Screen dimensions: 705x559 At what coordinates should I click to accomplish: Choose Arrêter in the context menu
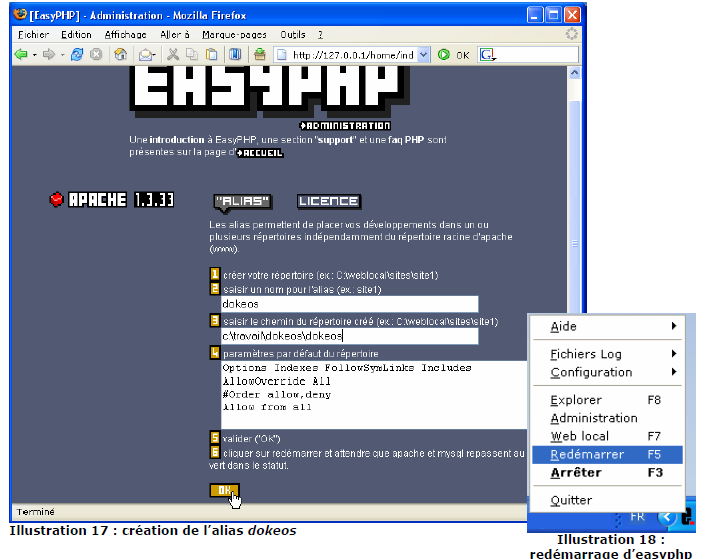607,473
